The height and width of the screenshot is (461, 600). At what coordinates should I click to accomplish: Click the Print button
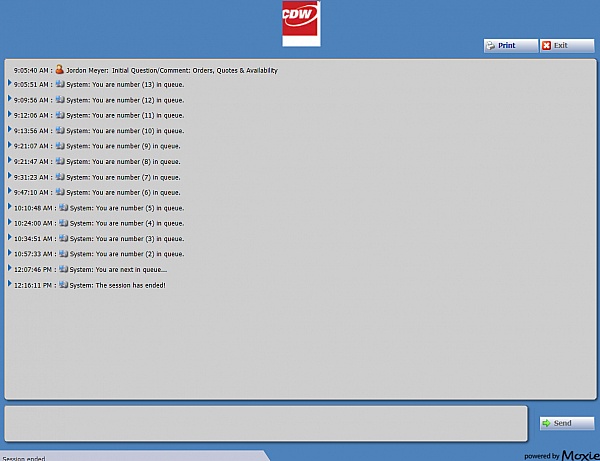510,46
